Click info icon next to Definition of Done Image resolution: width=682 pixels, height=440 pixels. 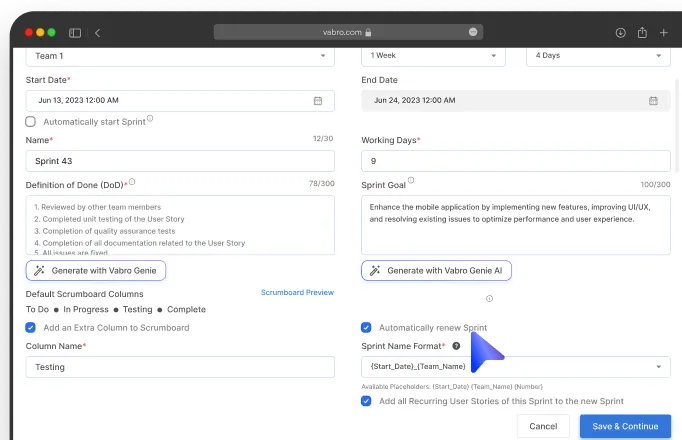132,182
